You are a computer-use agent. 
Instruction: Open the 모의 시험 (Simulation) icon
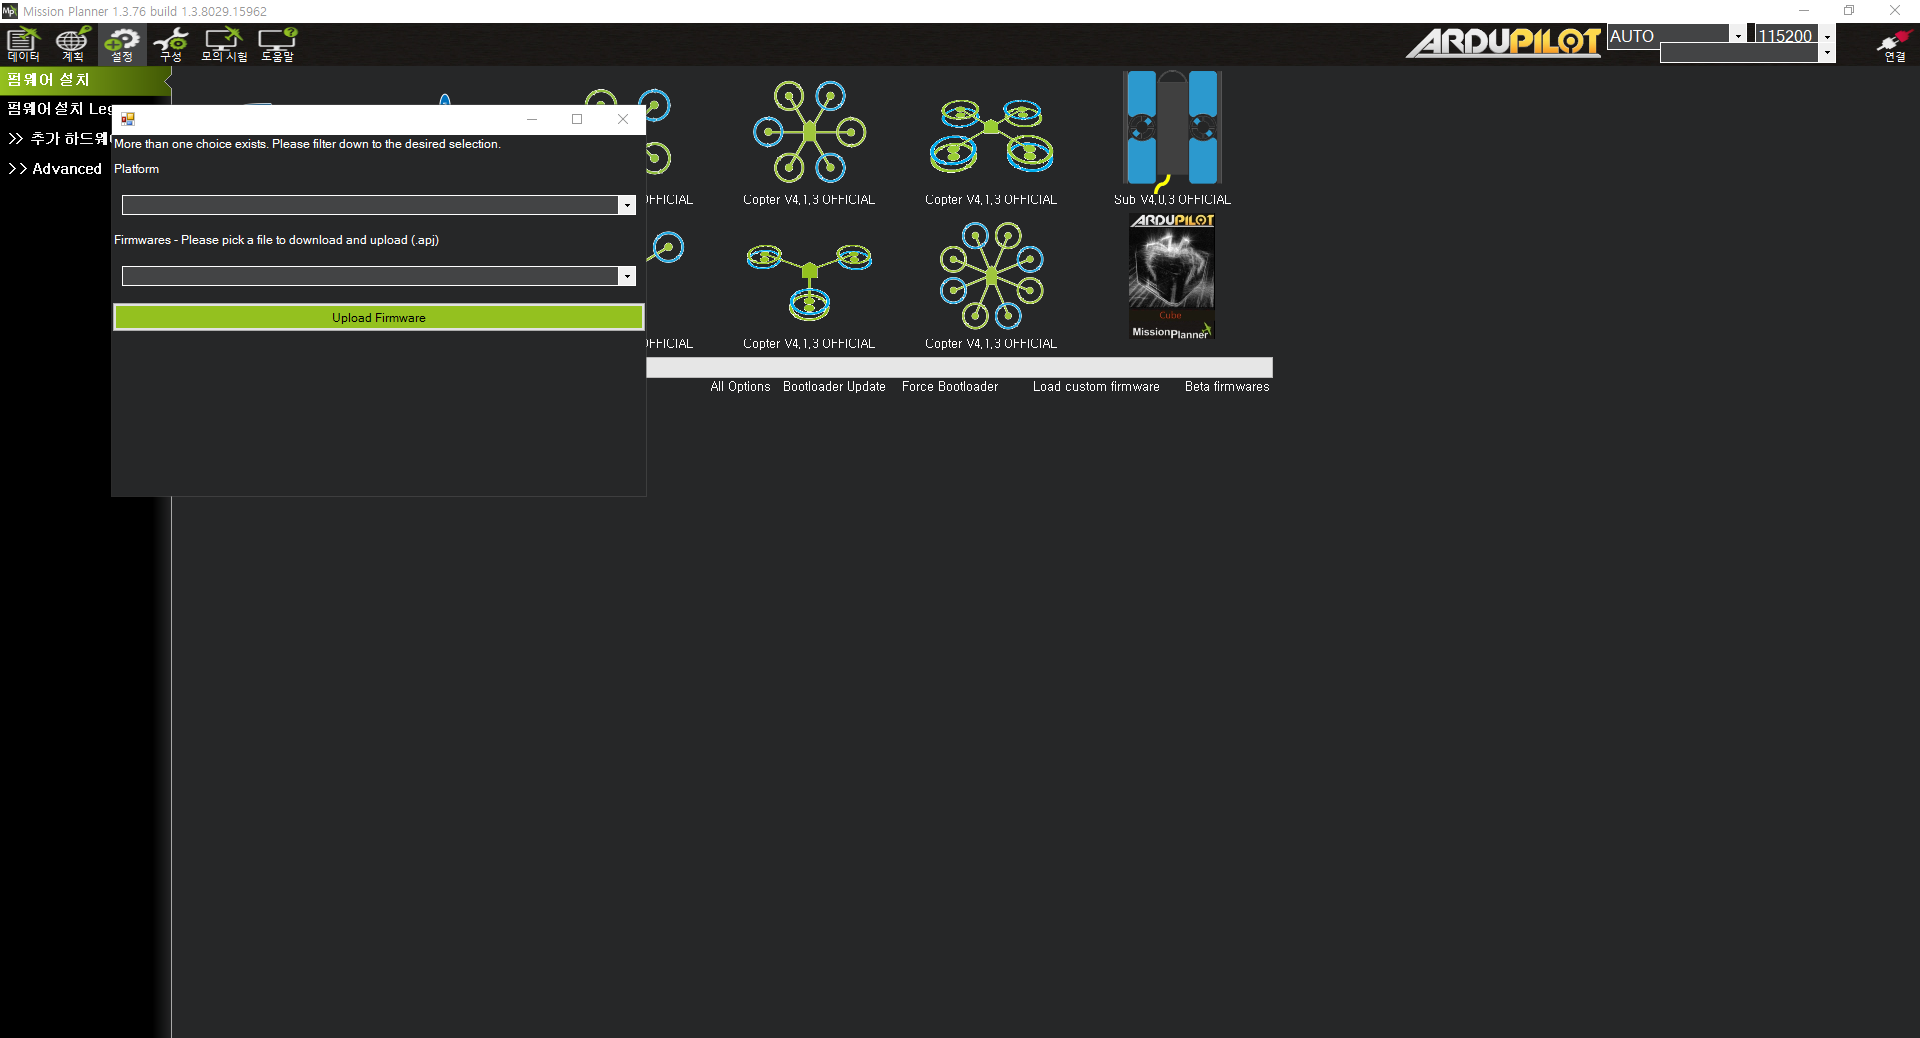point(224,44)
